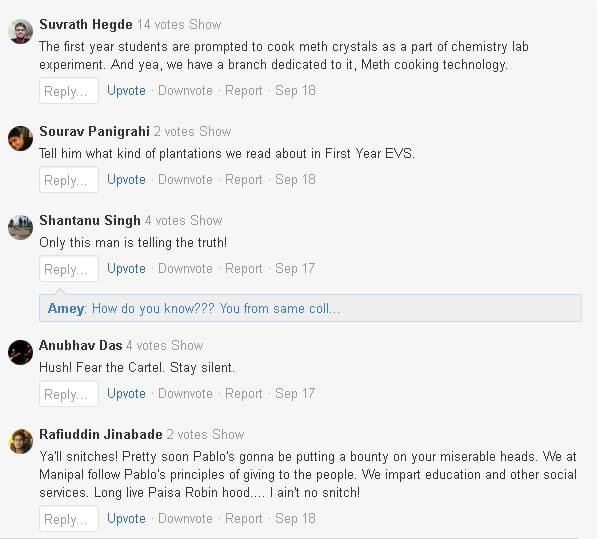Focus reply field under Shantanu Singh's comment
The width and height of the screenshot is (597, 539).
69,269
